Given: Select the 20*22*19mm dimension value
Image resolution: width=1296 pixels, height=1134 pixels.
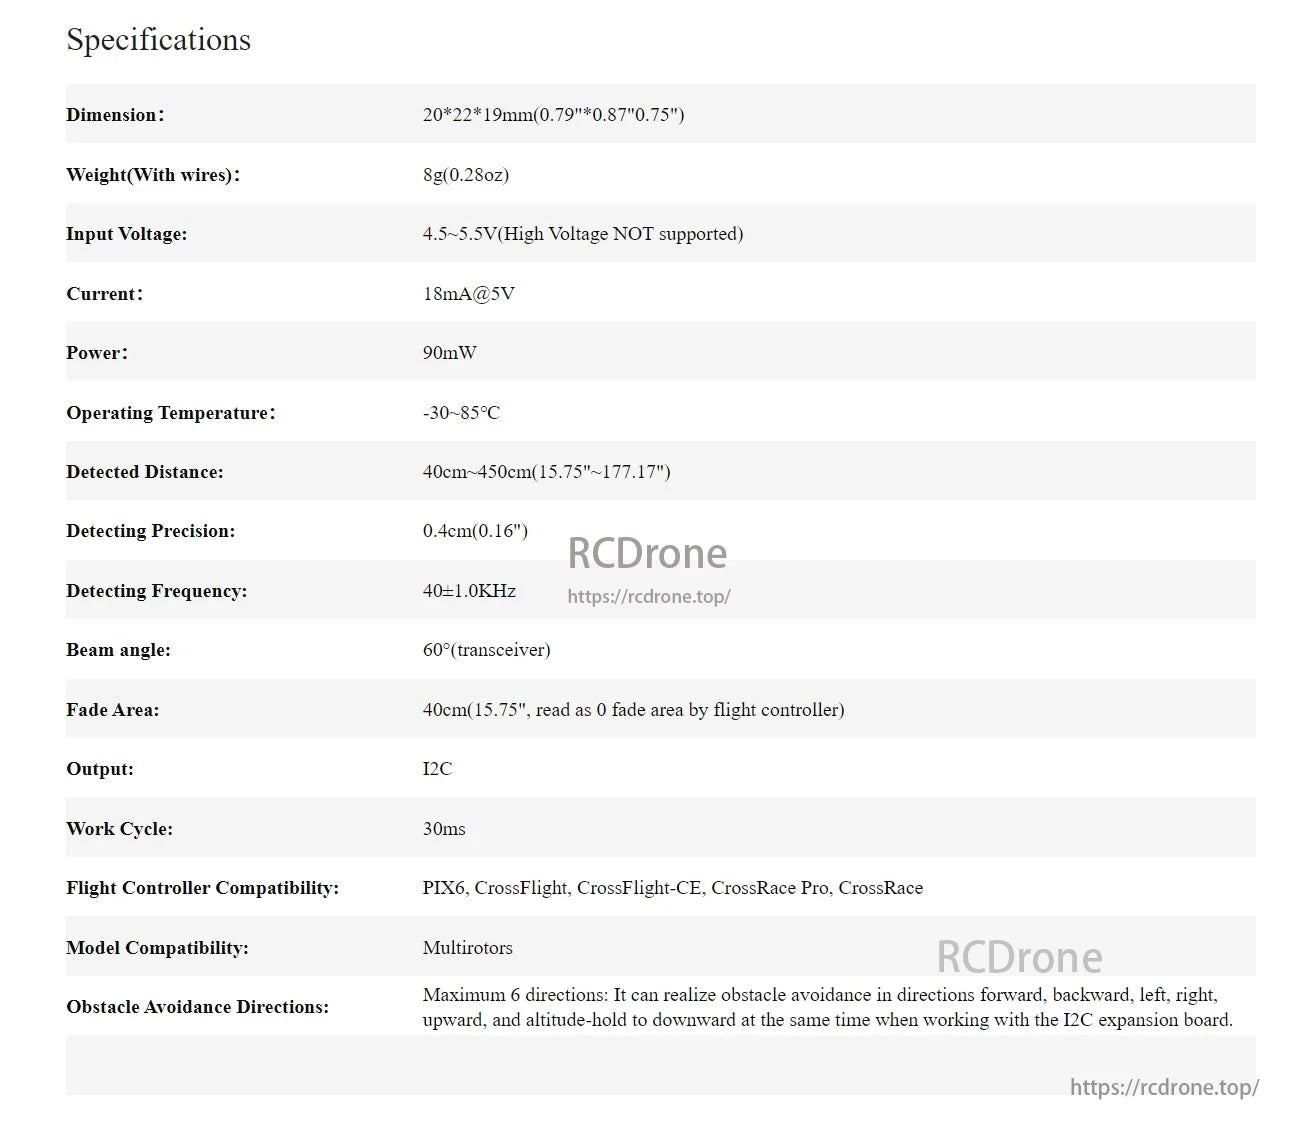Looking at the screenshot, I should [x=553, y=115].
